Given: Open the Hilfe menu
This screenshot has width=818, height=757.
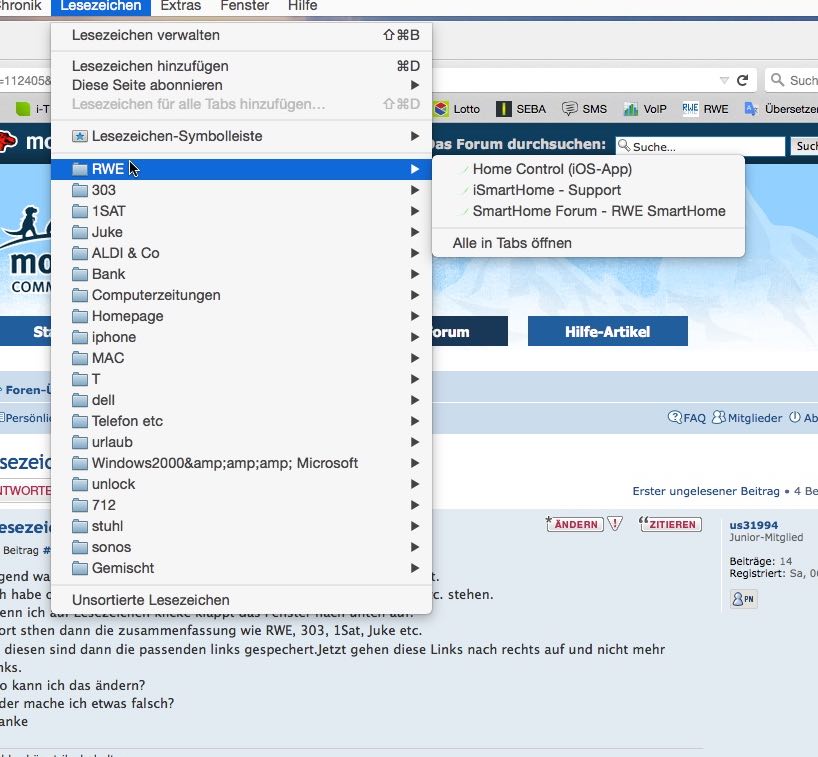Looking at the screenshot, I should click(x=303, y=6).
